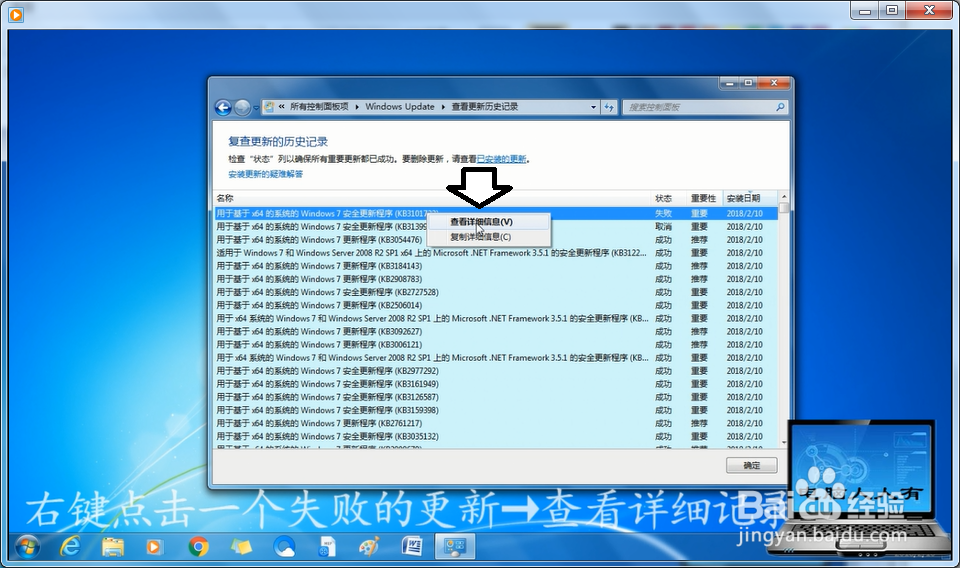
Task: Expand the arrow after '所有控制面板项' breadcrumb
Action: [x=357, y=107]
